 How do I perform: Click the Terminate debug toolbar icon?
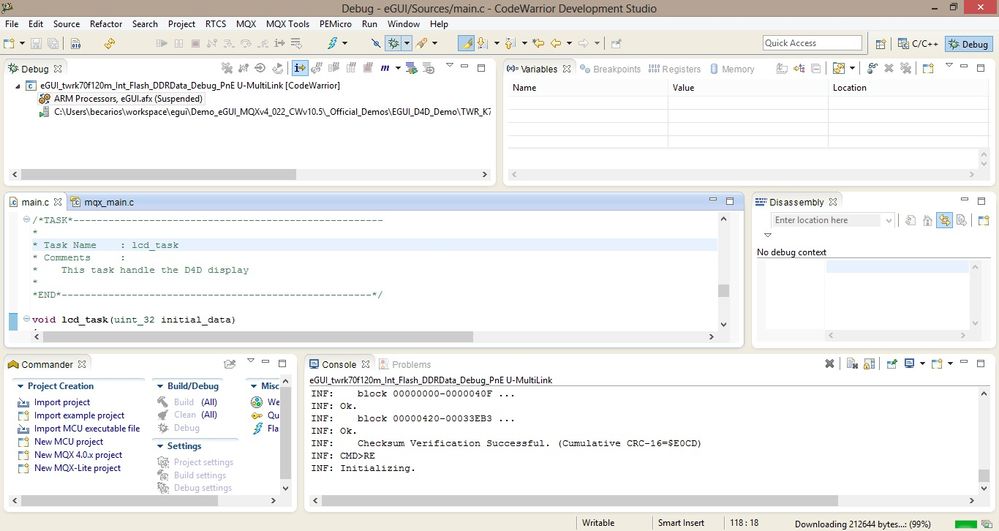click(x=196, y=43)
